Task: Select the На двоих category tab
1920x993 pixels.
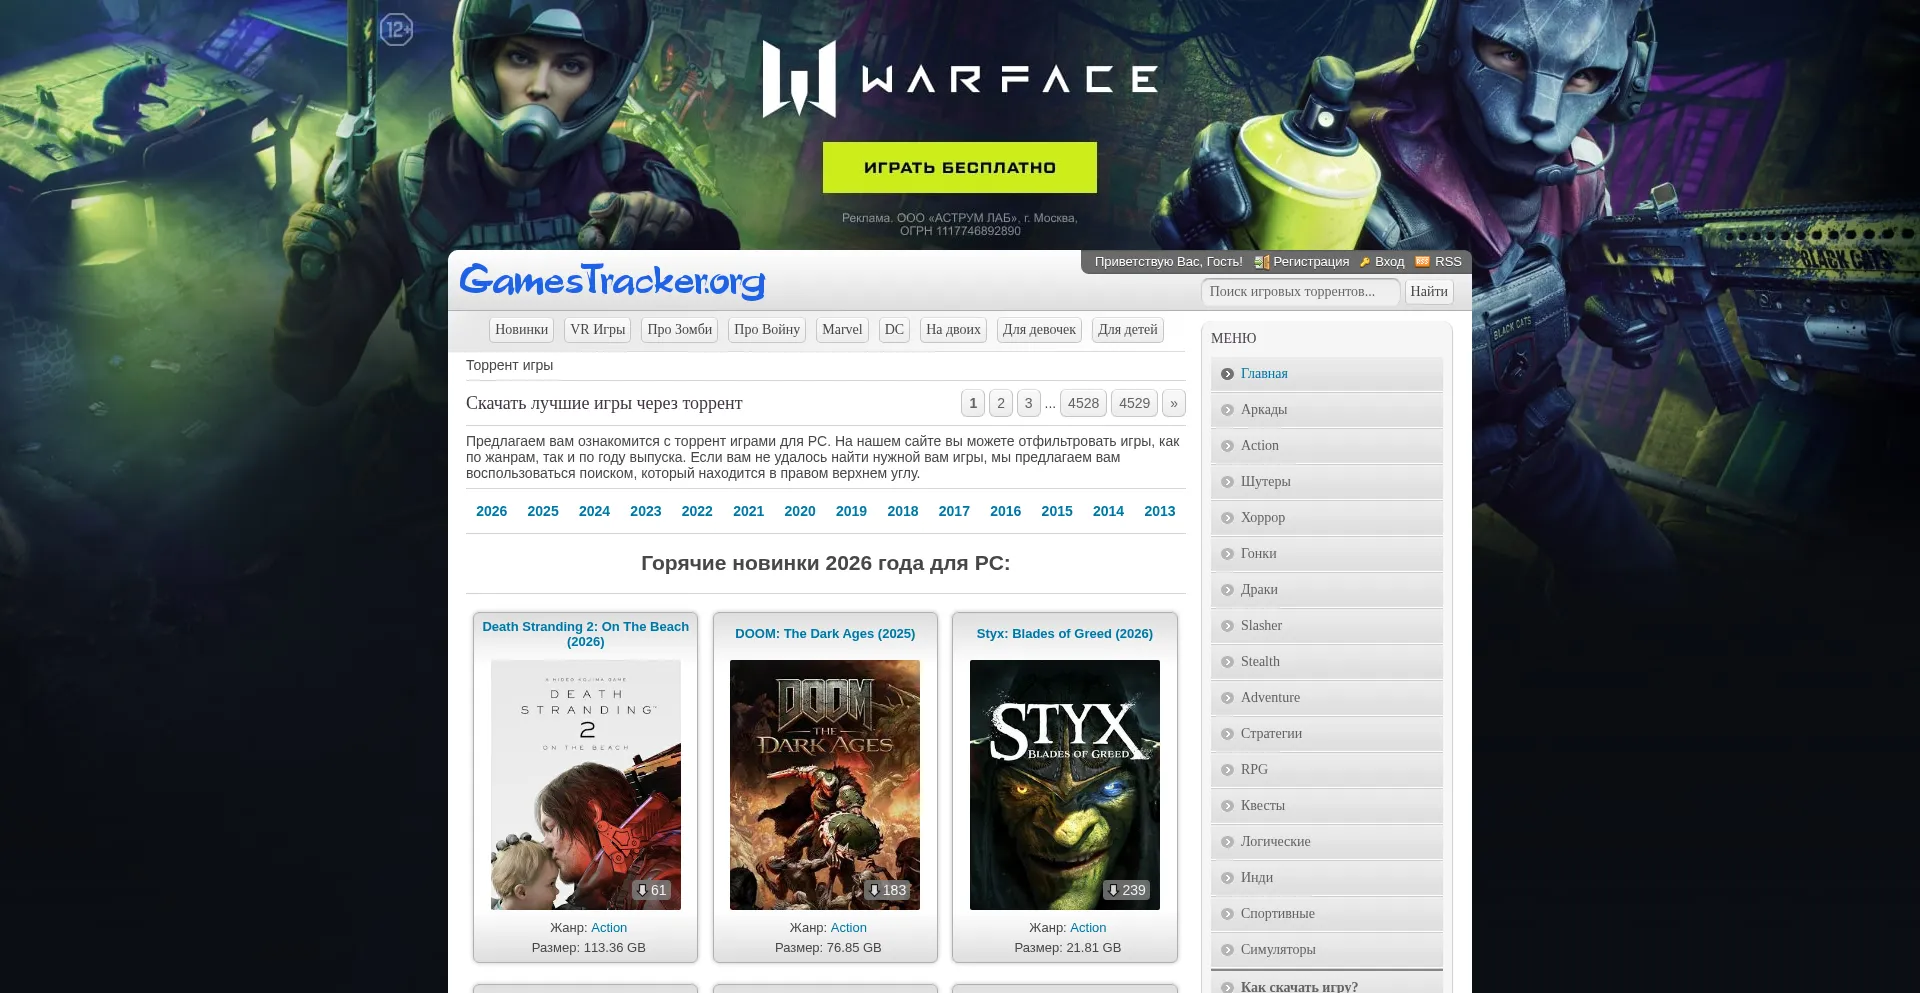Action: tap(953, 330)
